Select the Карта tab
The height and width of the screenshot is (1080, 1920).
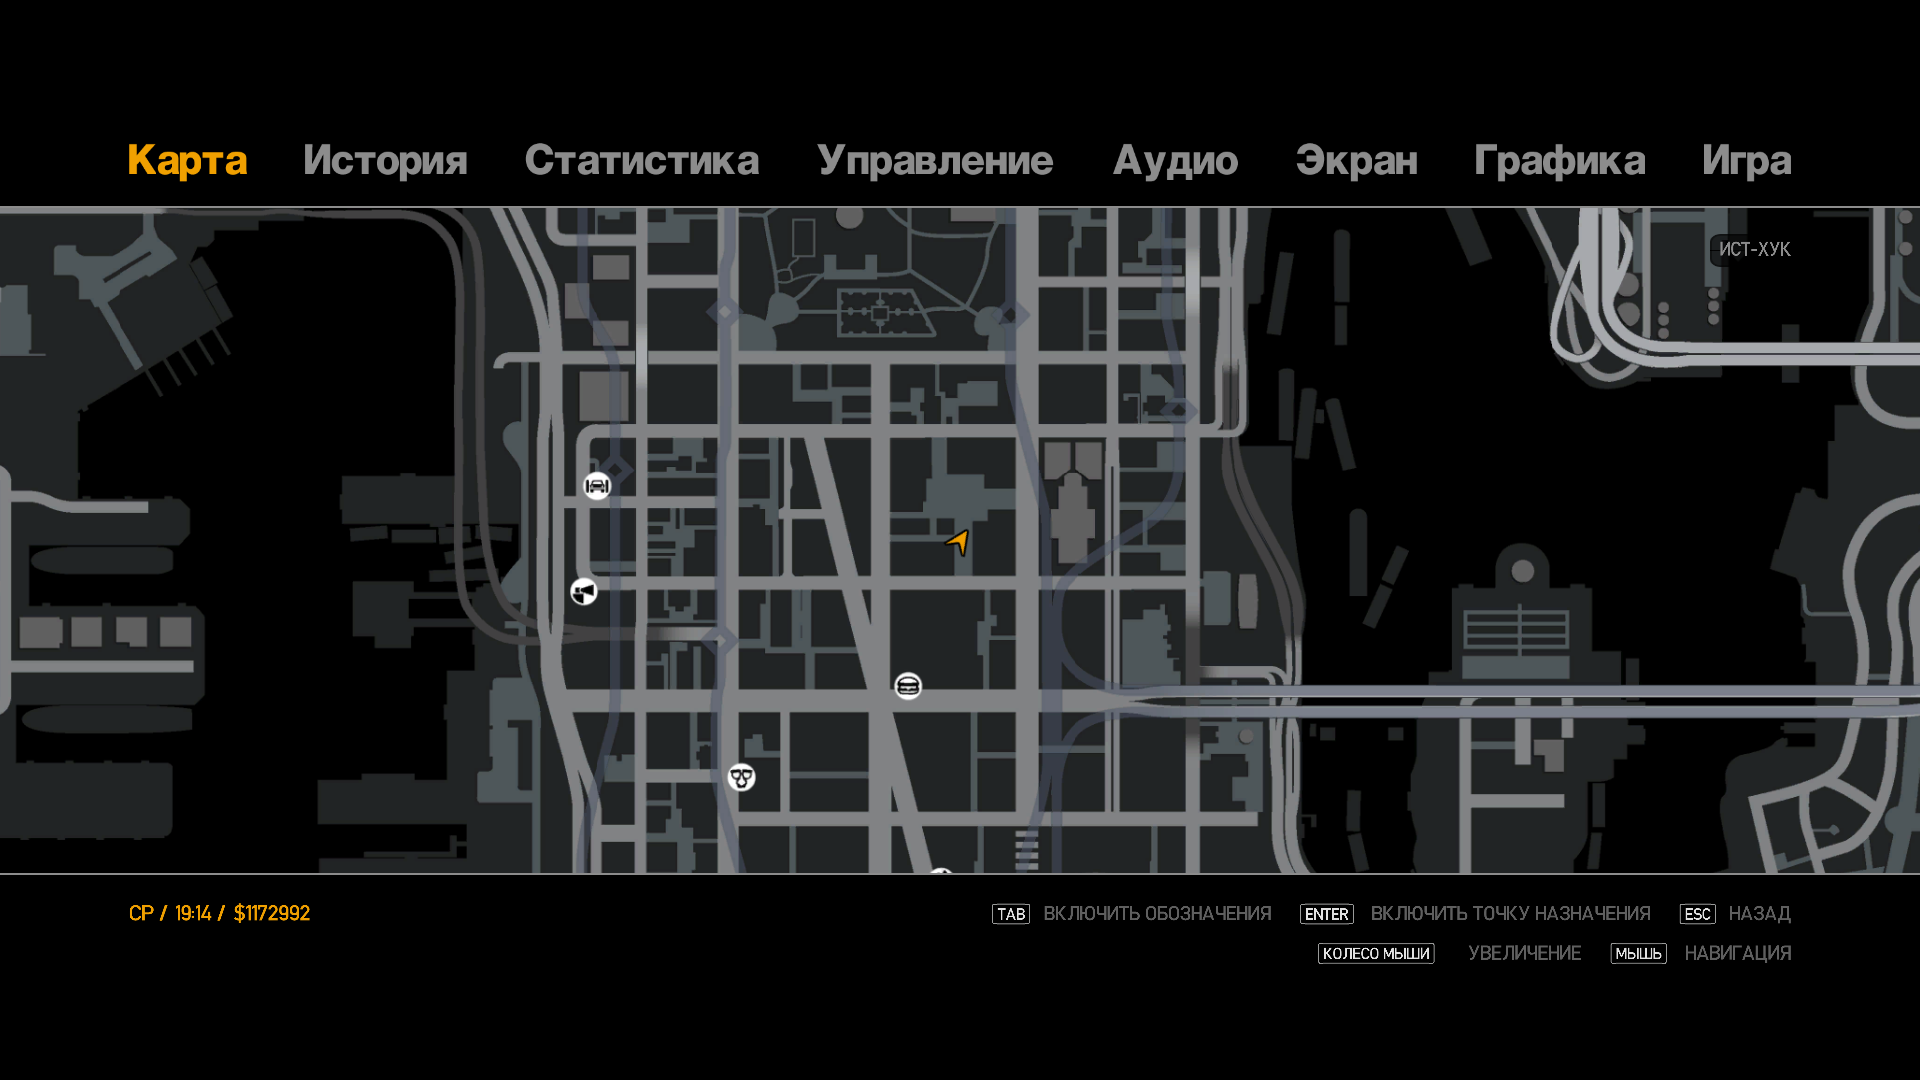tap(187, 161)
